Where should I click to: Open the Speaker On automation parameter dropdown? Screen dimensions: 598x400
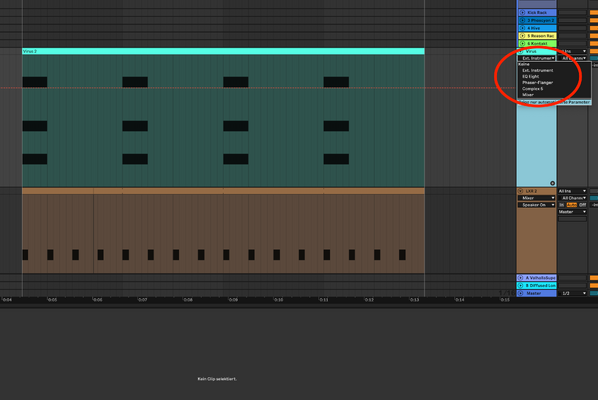tap(537, 205)
